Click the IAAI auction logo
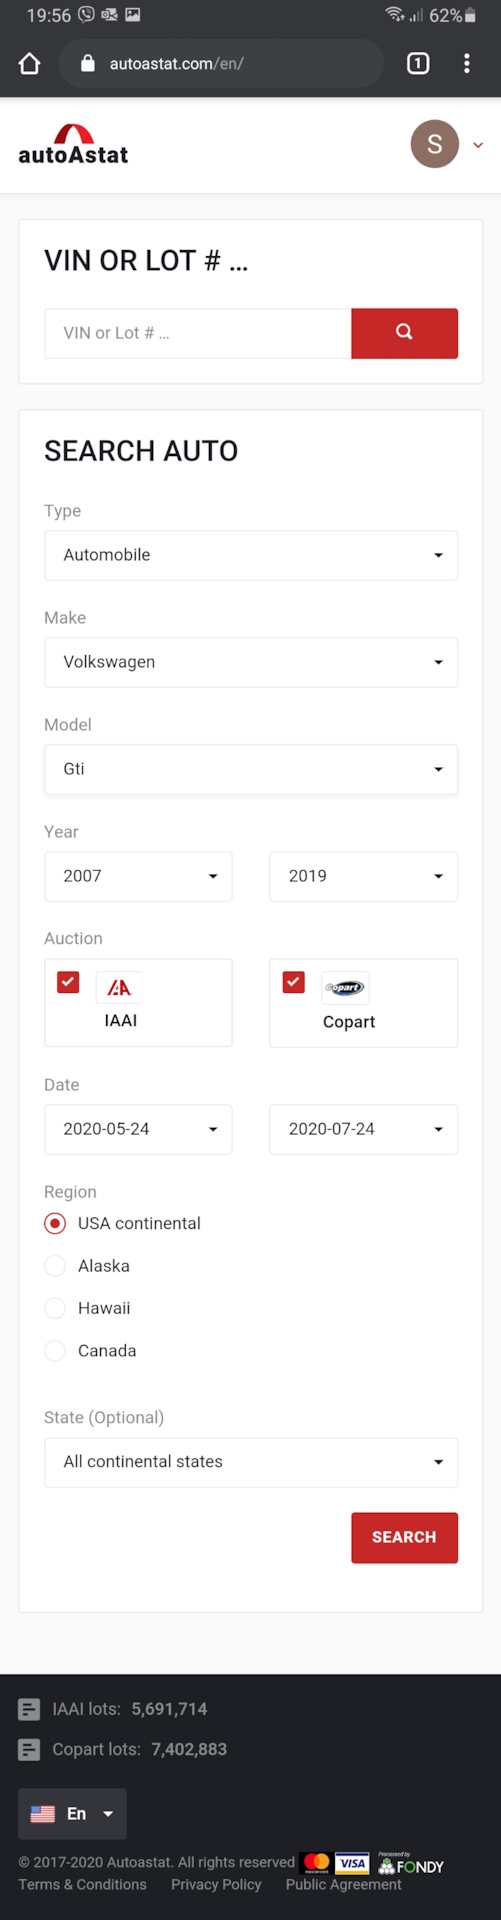This screenshot has height=1920, width=501. 119,988
